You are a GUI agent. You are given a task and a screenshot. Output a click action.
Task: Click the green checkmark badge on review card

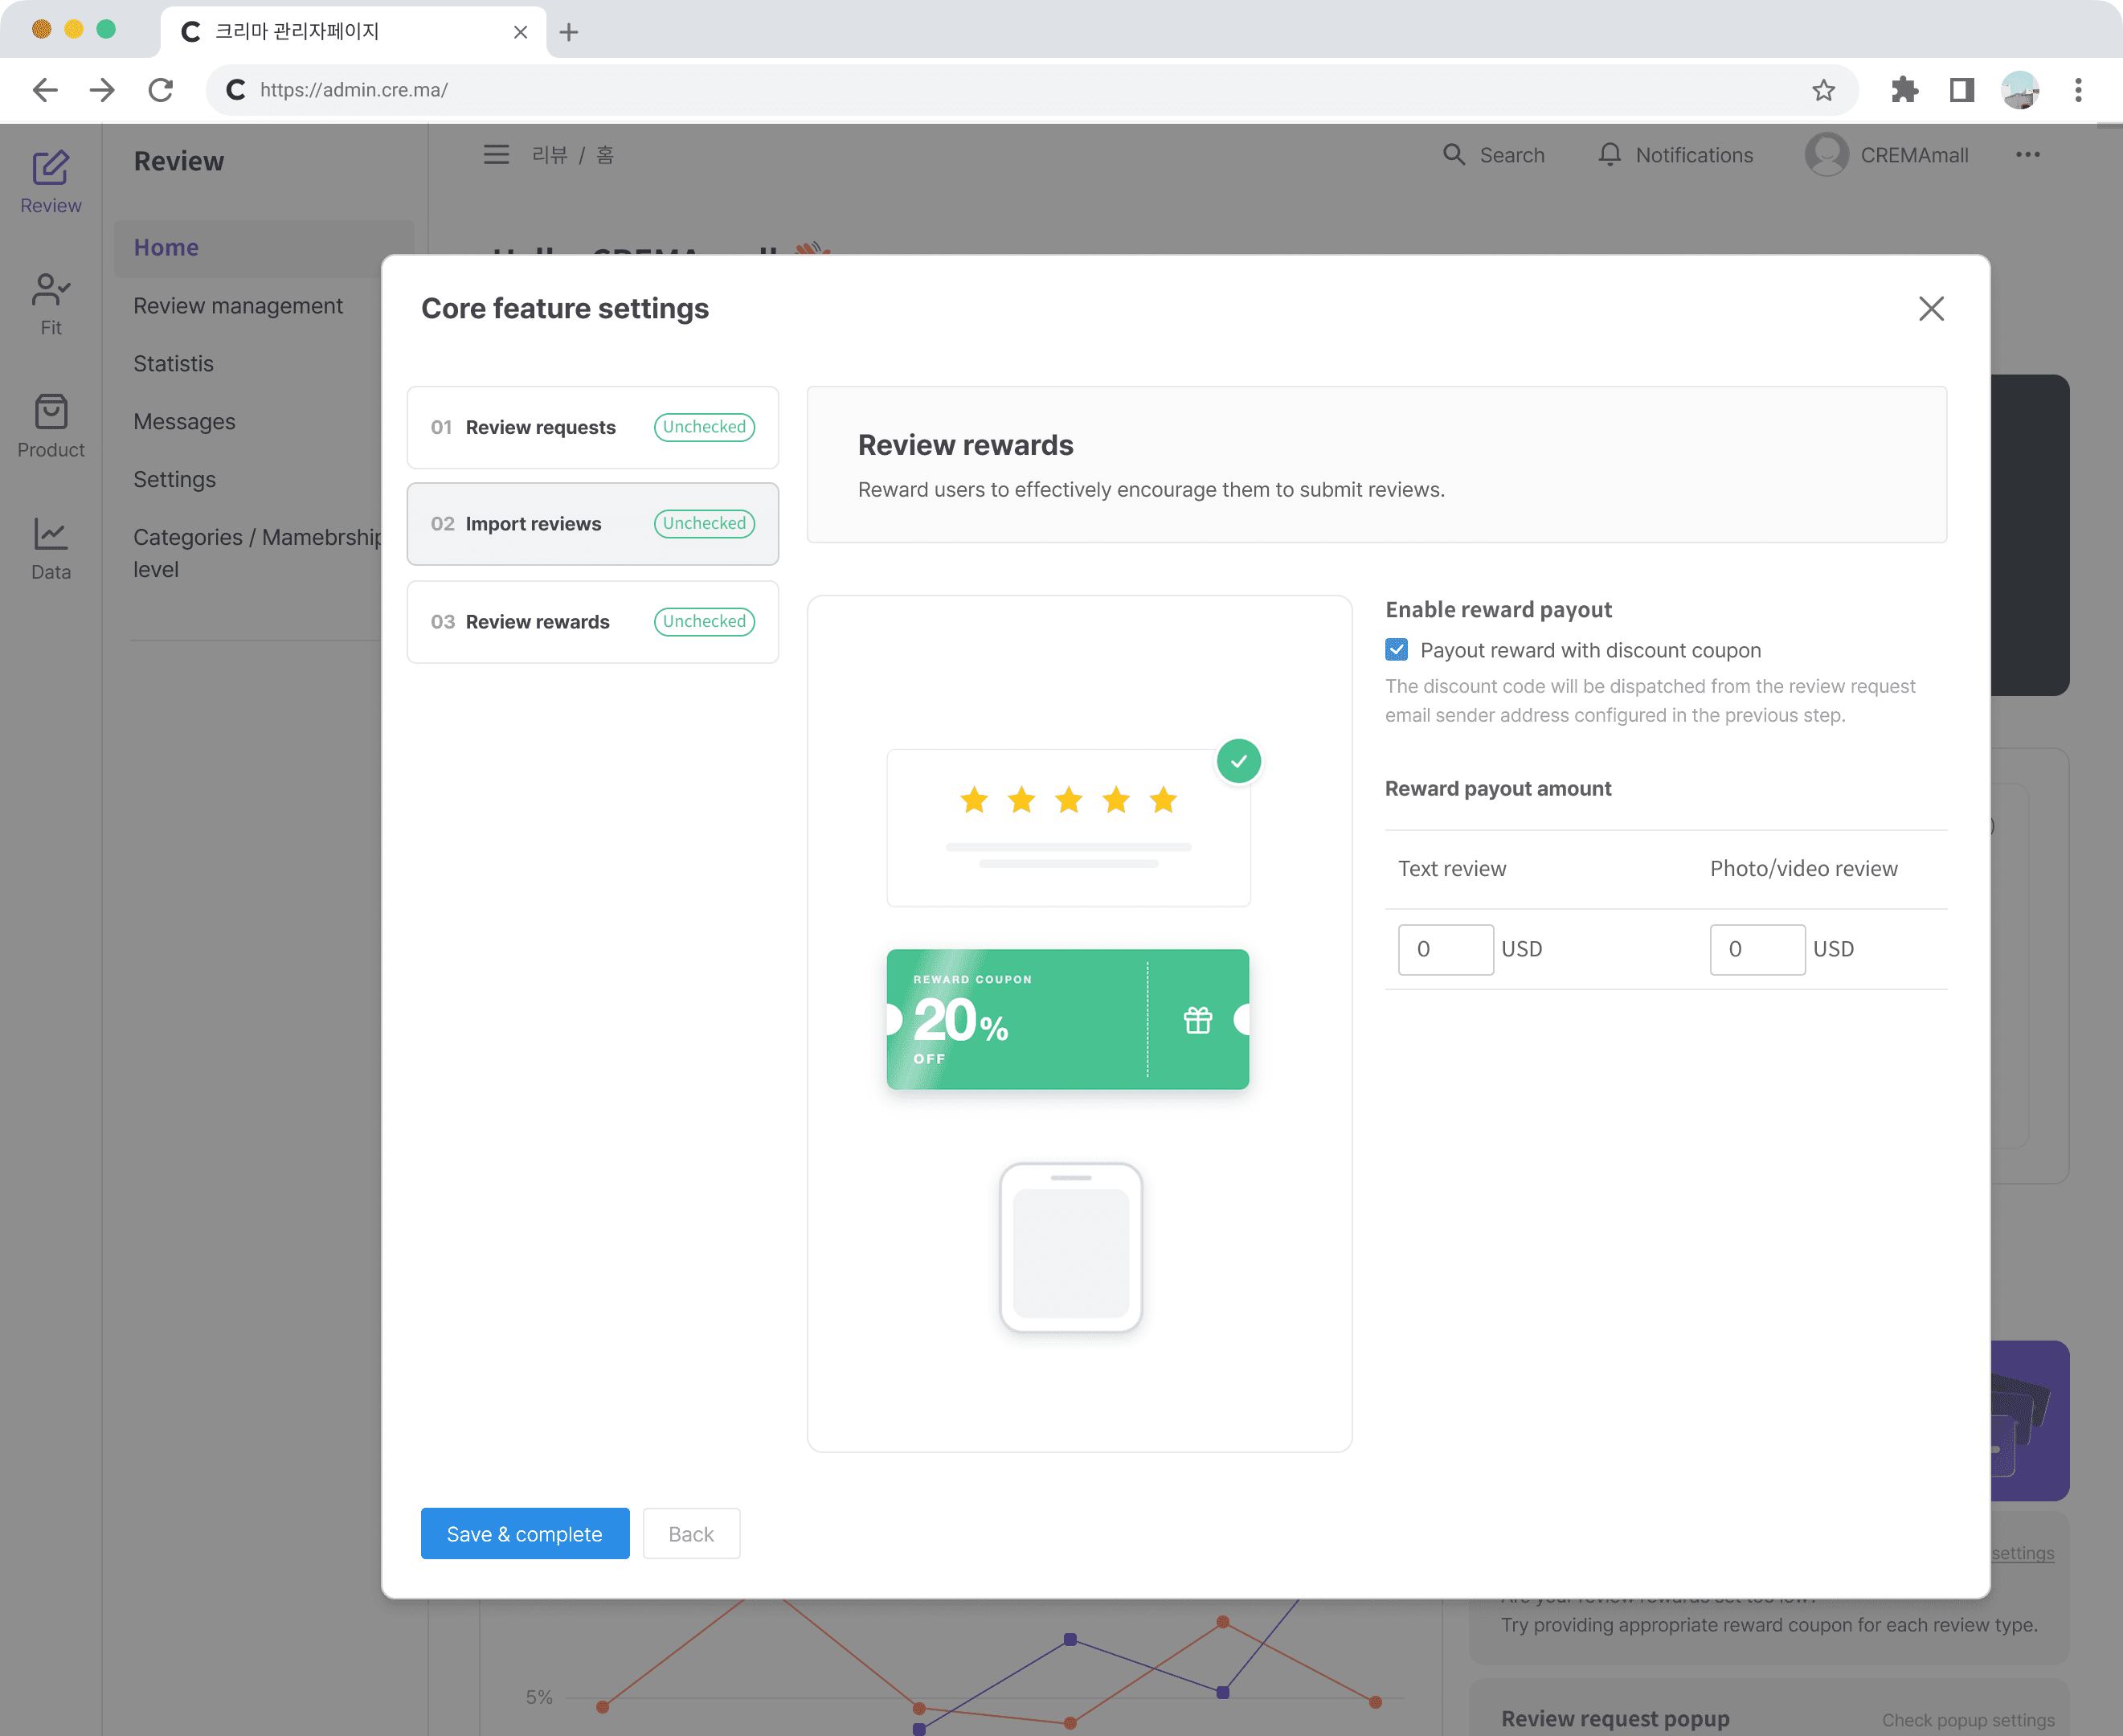click(x=1238, y=761)
